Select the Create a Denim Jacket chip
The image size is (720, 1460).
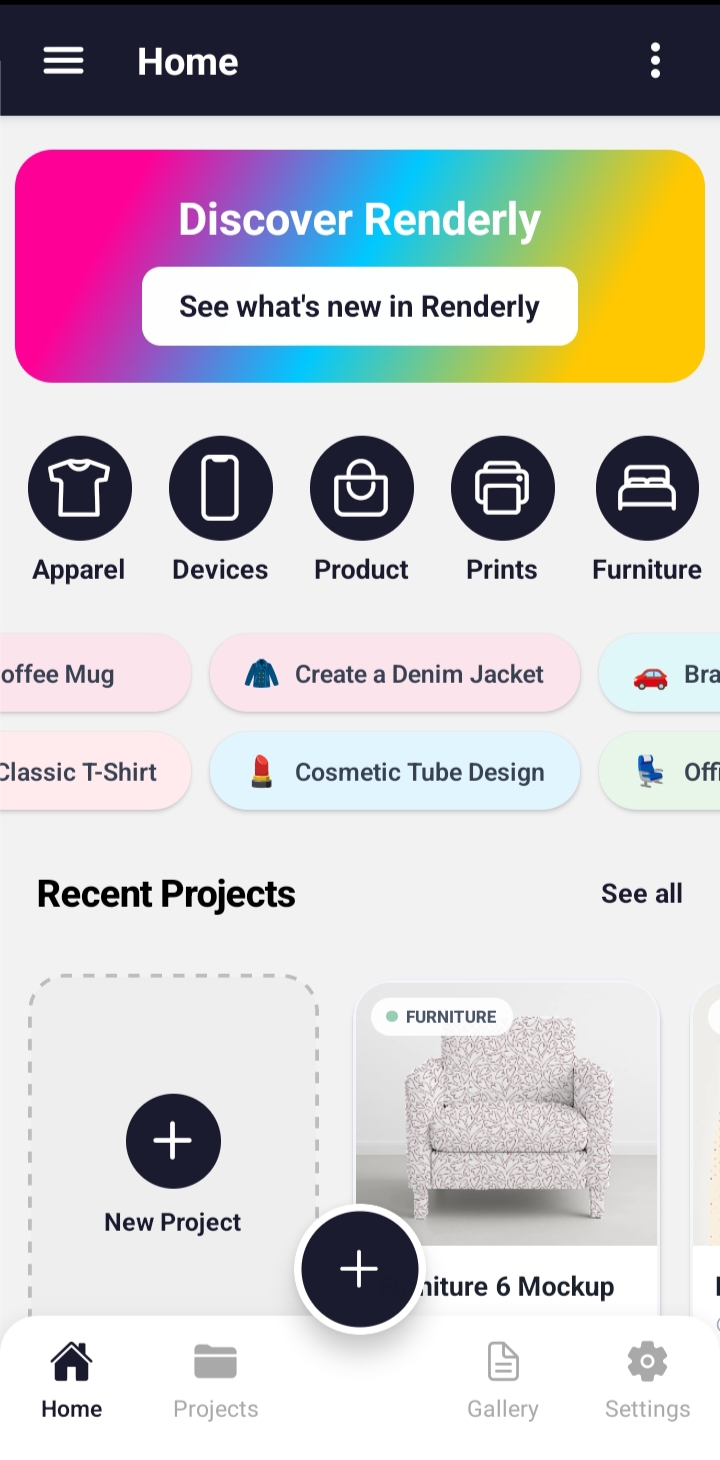tap(395, 674)
